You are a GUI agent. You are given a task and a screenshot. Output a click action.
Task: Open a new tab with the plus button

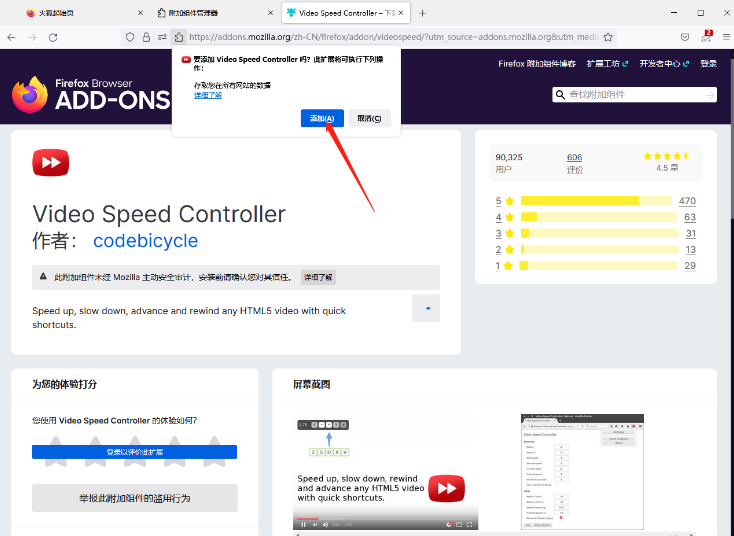tap(422, 13)
